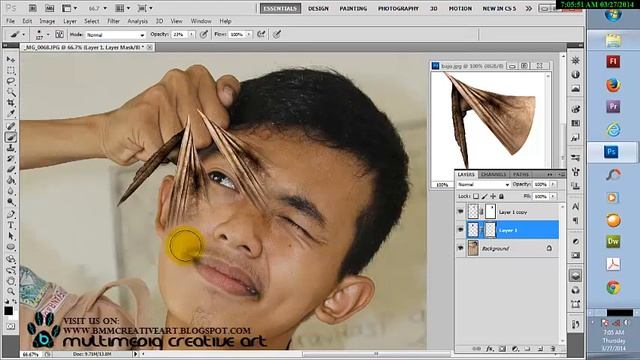The image size is (640, 360).
Task: Switch to the Essentials workspace
Action: [x=280, y=8]
